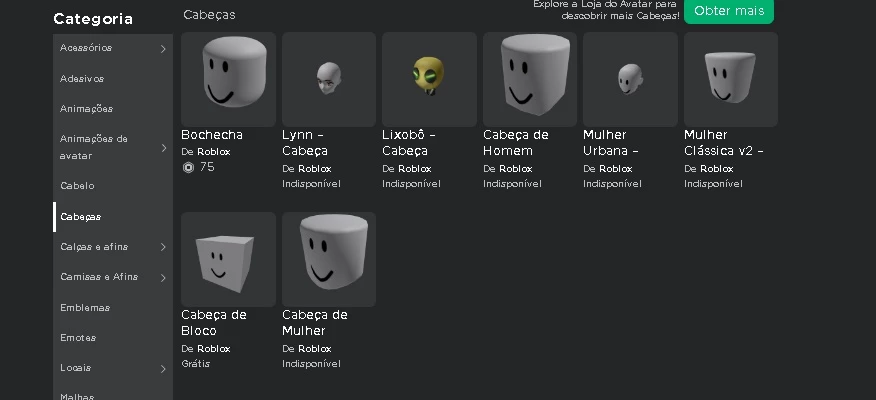Expand the Animações de avatar chevron

(x=163, y=147)
